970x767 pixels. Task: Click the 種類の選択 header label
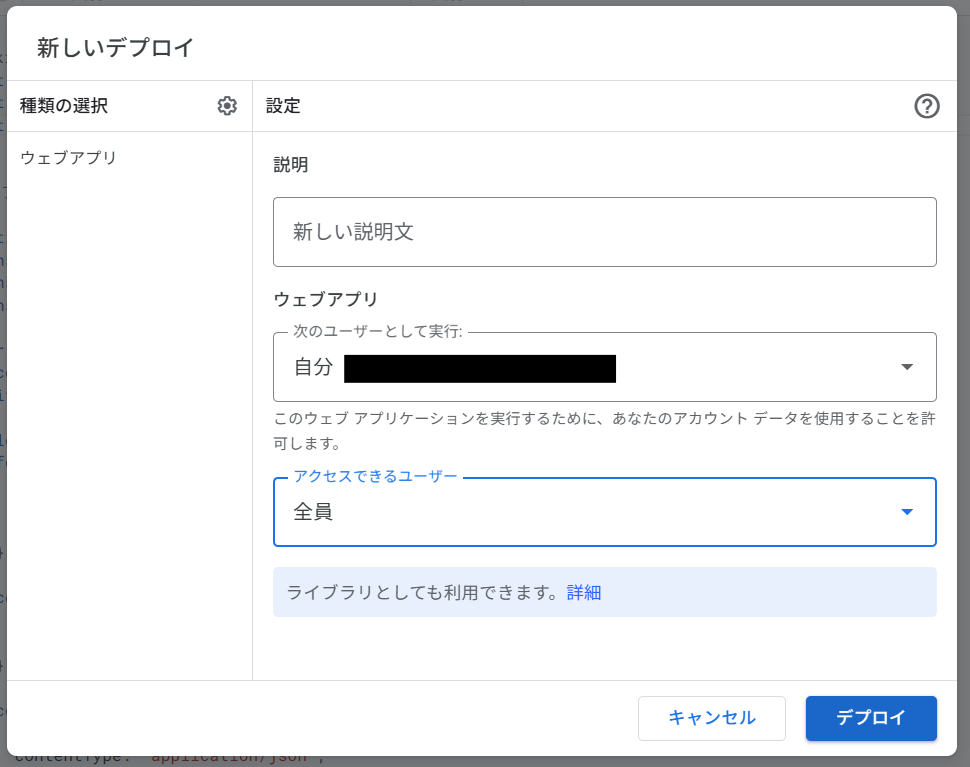64,106
